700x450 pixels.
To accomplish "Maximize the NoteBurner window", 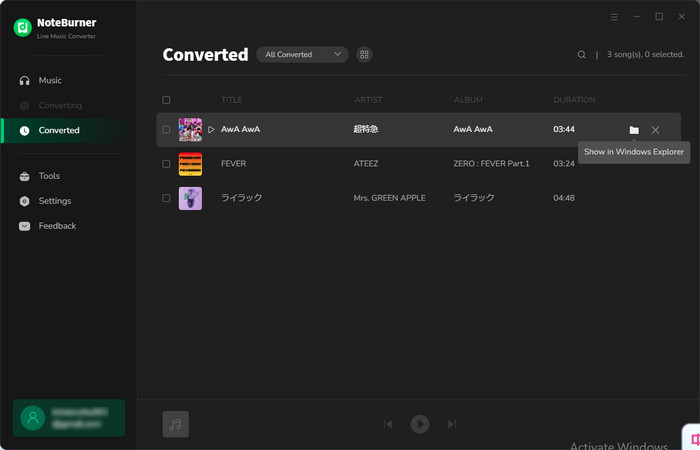I will point(659,17).
